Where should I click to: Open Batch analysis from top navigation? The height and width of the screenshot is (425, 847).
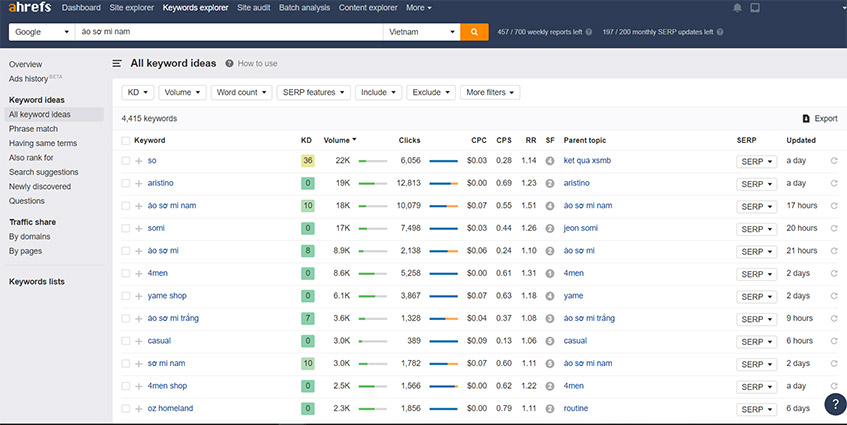[x=304, y=8]
